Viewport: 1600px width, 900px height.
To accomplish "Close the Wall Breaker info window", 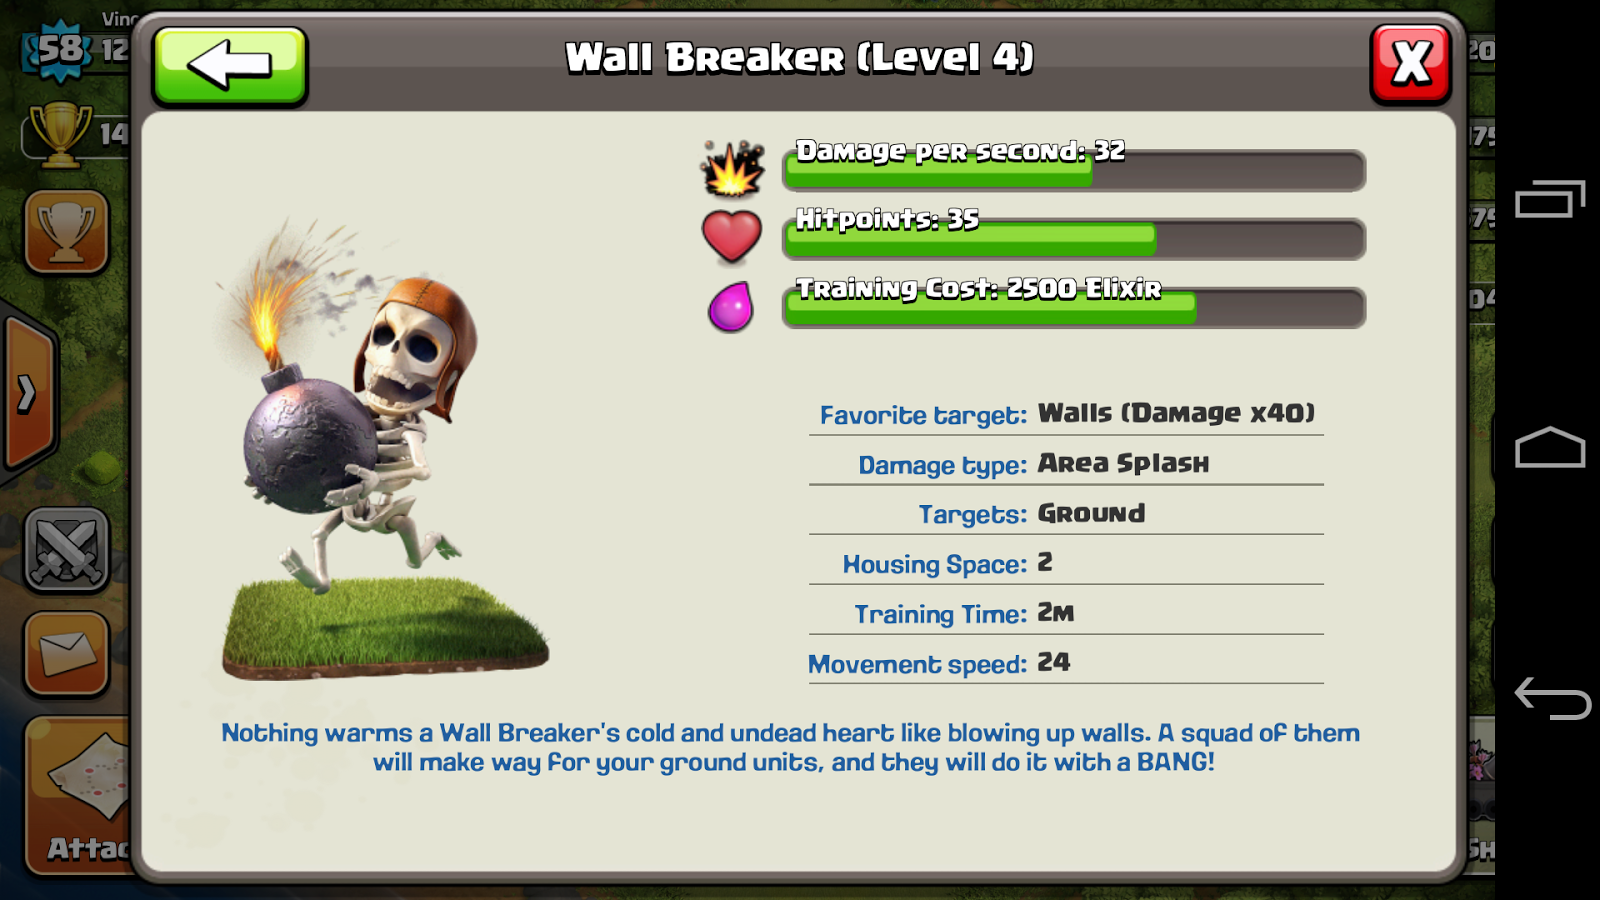I will (x=1410, y=65).
